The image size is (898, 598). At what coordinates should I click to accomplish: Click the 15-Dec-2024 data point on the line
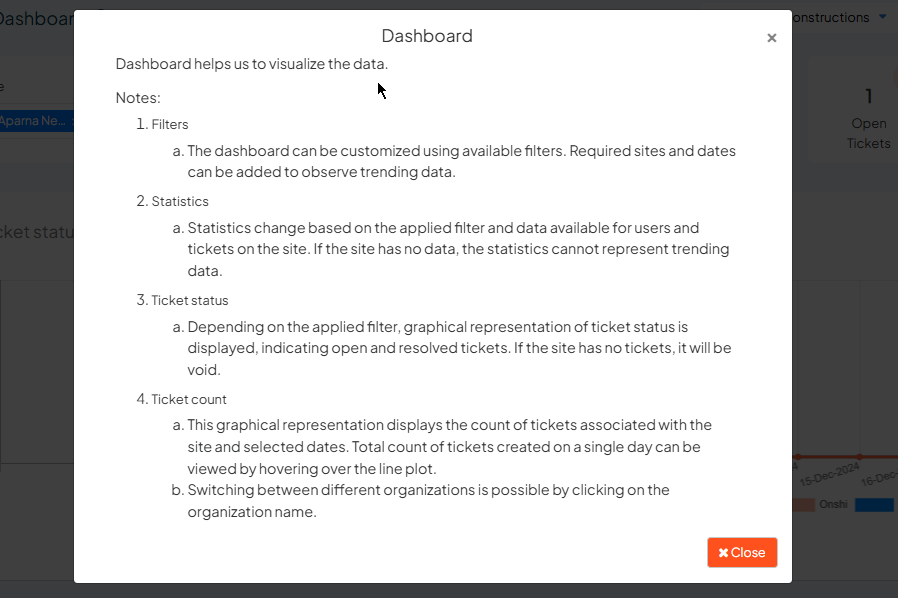tap(859, 456)
